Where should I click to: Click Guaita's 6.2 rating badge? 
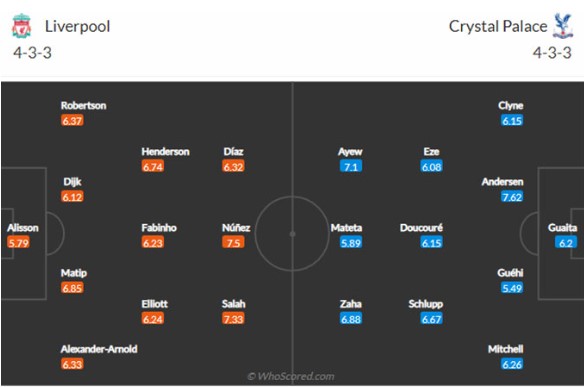(566, 243)
